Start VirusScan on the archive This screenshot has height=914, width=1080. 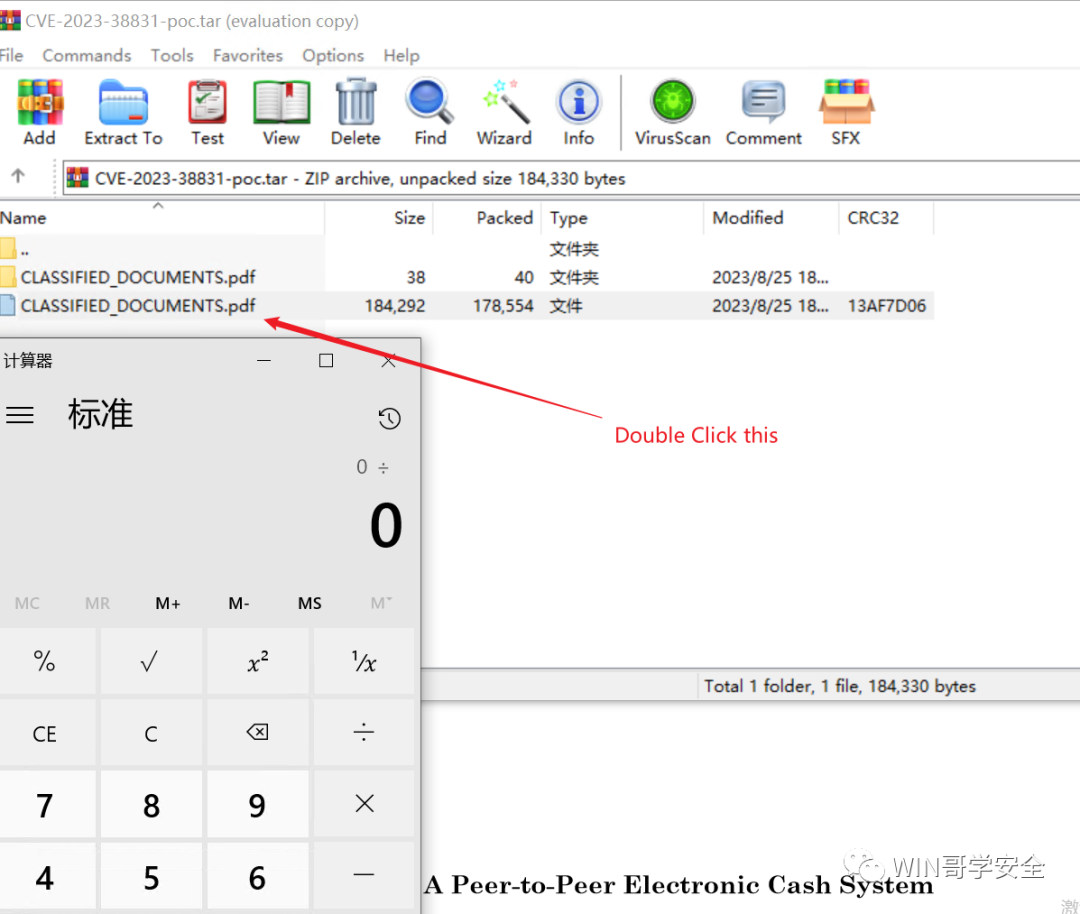pyautogui.click(x=672, y=112)
